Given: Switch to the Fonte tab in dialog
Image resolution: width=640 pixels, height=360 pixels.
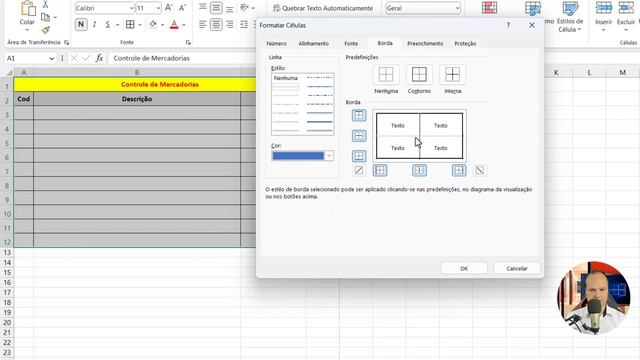Looking at the screenshot, I should point(351,43).
